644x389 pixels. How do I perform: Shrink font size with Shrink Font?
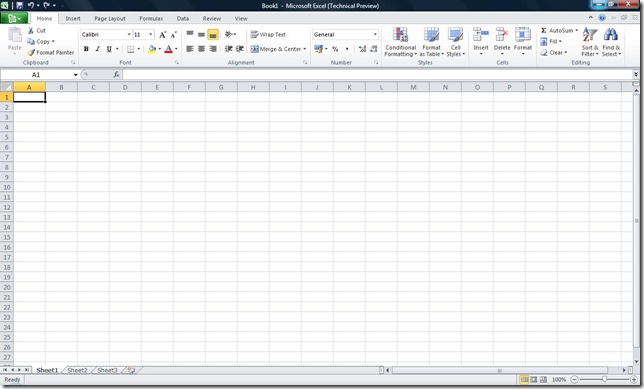click(174, 35)
